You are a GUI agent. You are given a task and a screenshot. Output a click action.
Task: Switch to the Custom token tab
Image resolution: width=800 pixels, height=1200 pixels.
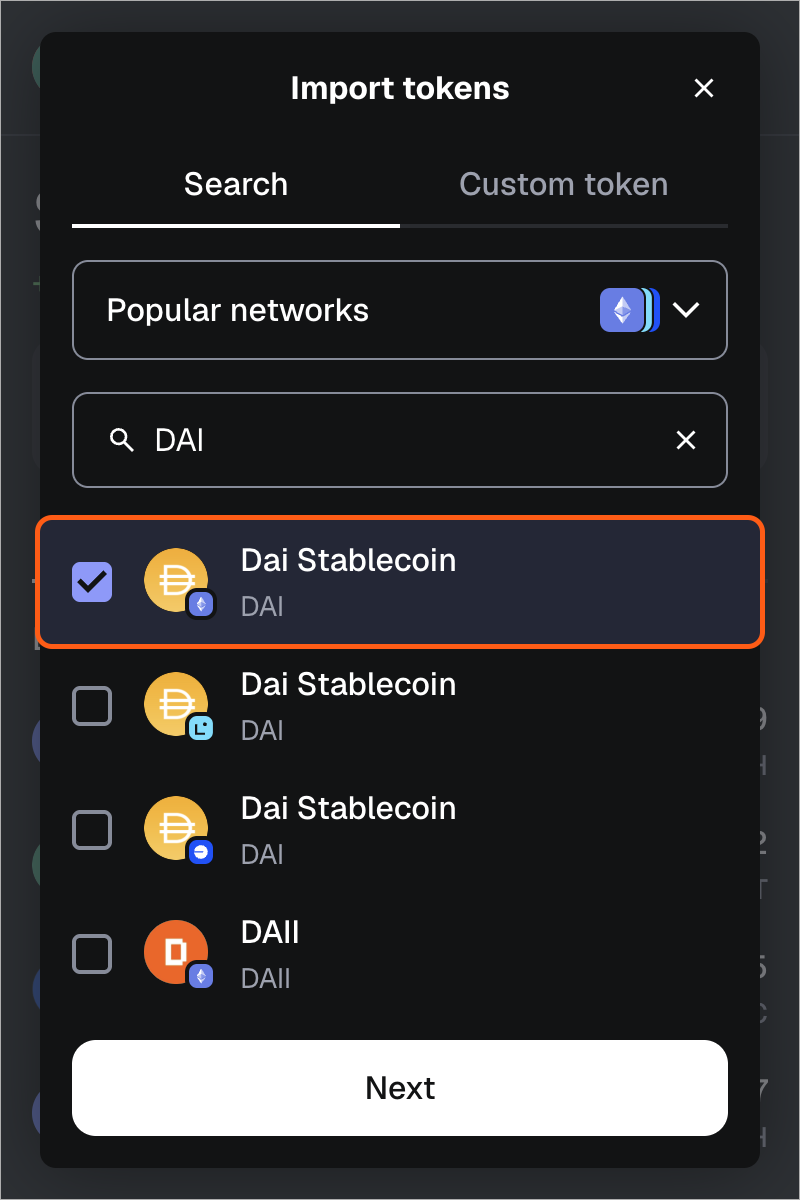tap(563, 185)
